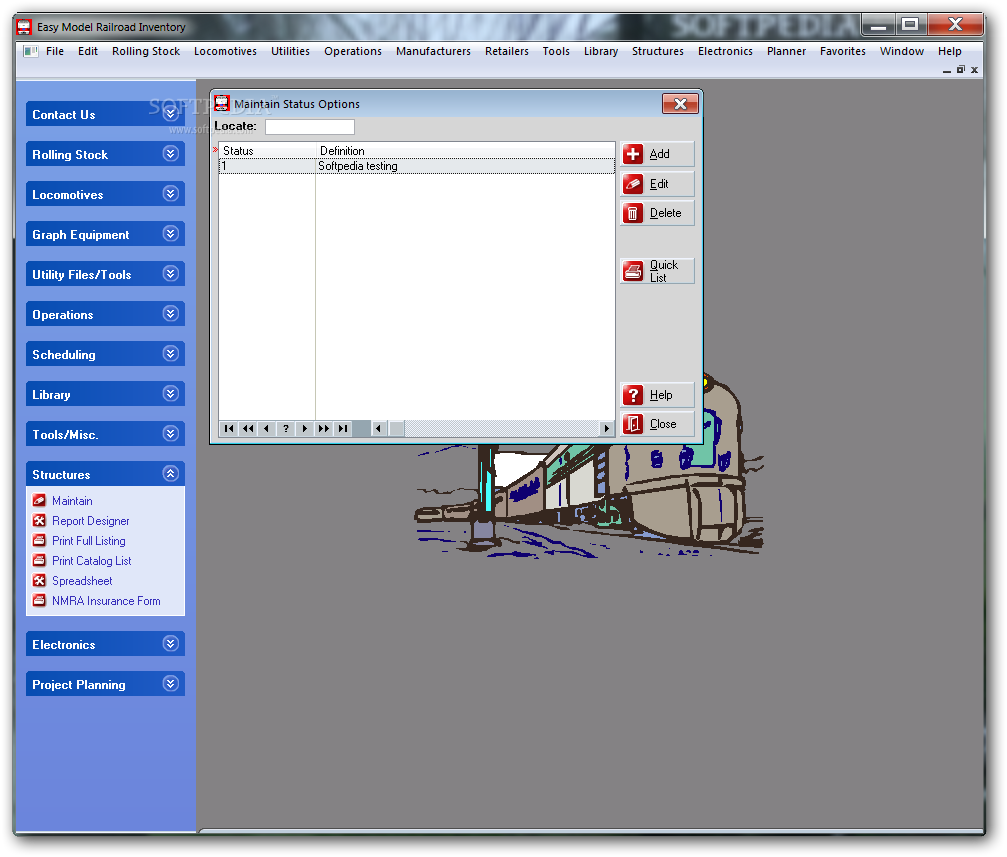Click the Status column header
1007x857 pixels.
click(x=267, y=151)
